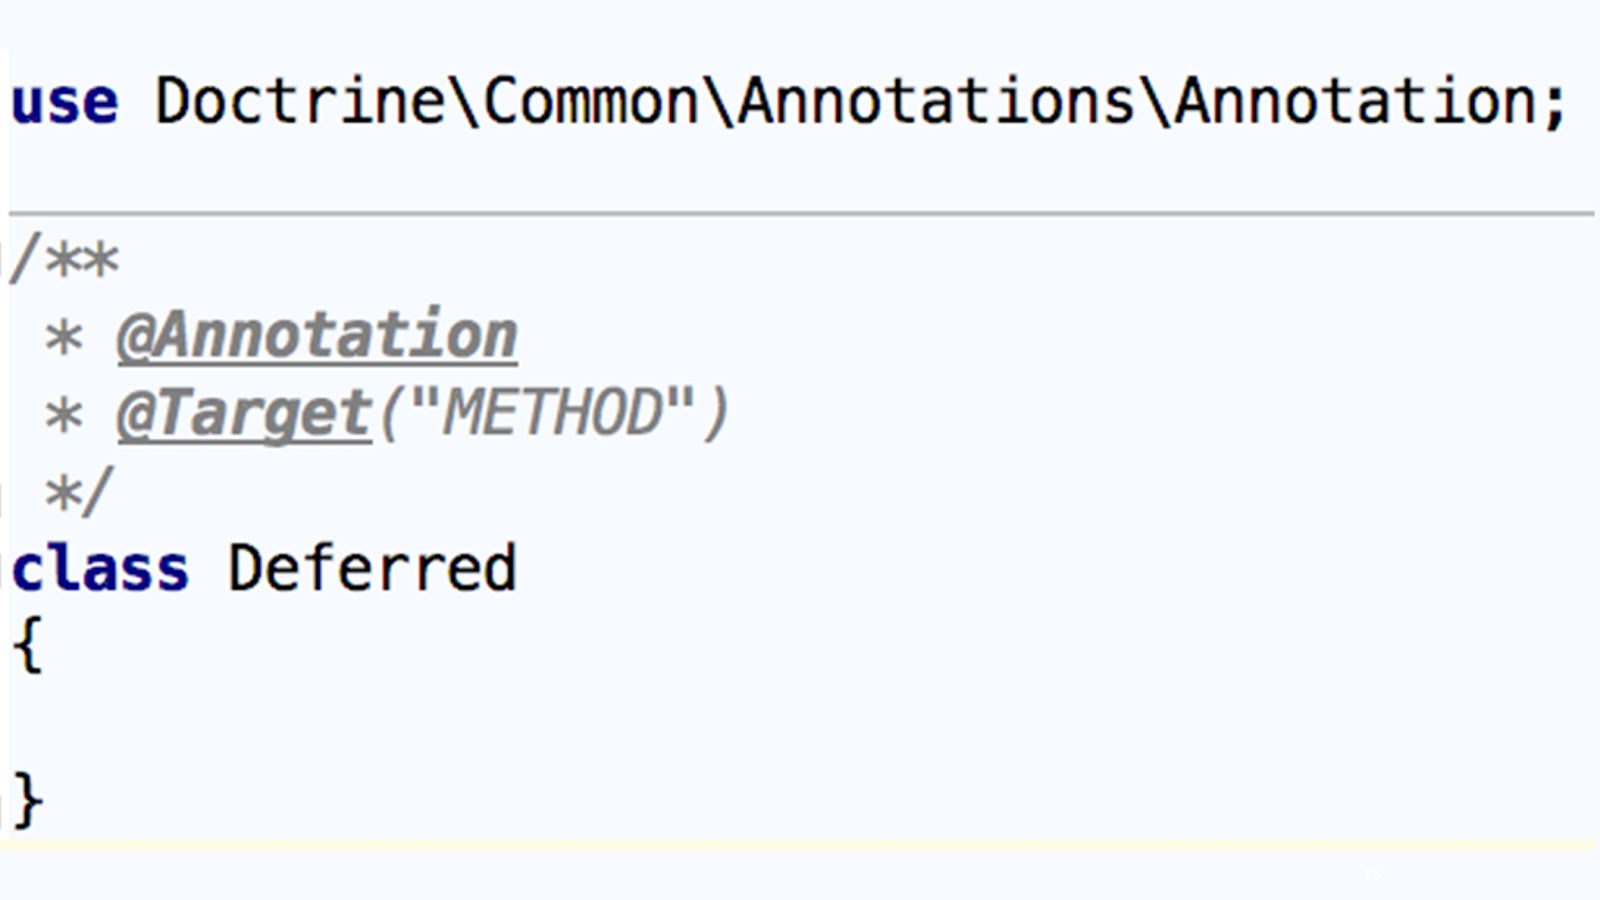Viewport: 1600px width, 900px height.
Task: Click the class keyword
Action: coord(100,569)
